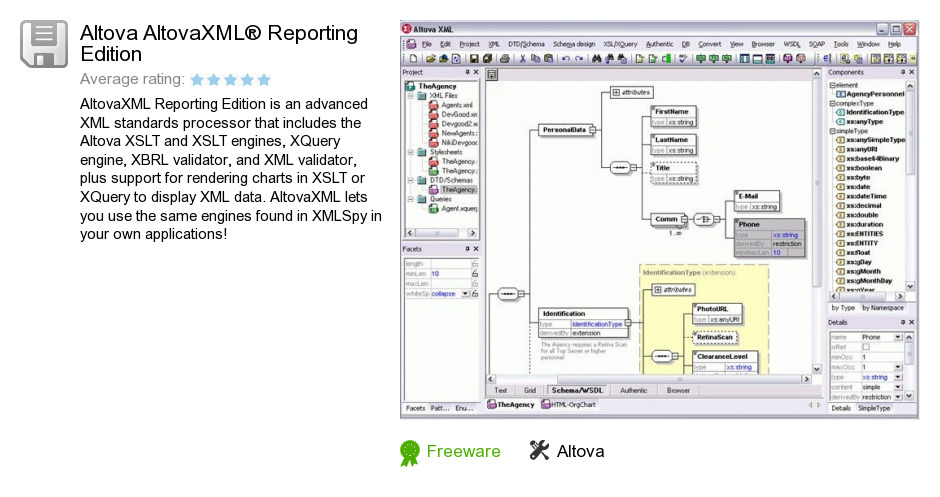Click the Paste clipboard icon
Viewport: 940px width, 497px height.
[548, 59]
